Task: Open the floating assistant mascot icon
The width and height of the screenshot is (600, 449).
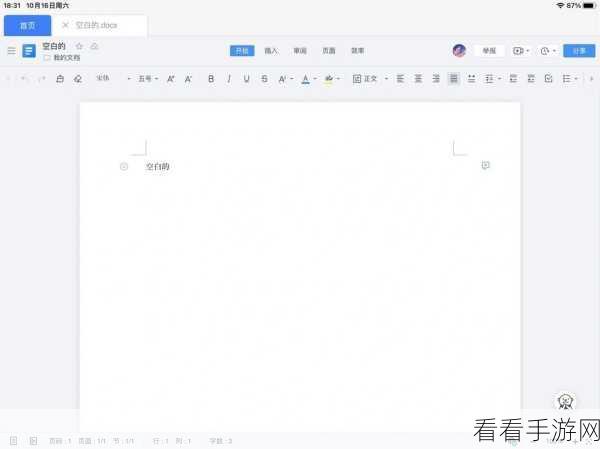Action: tap(565, 401)
